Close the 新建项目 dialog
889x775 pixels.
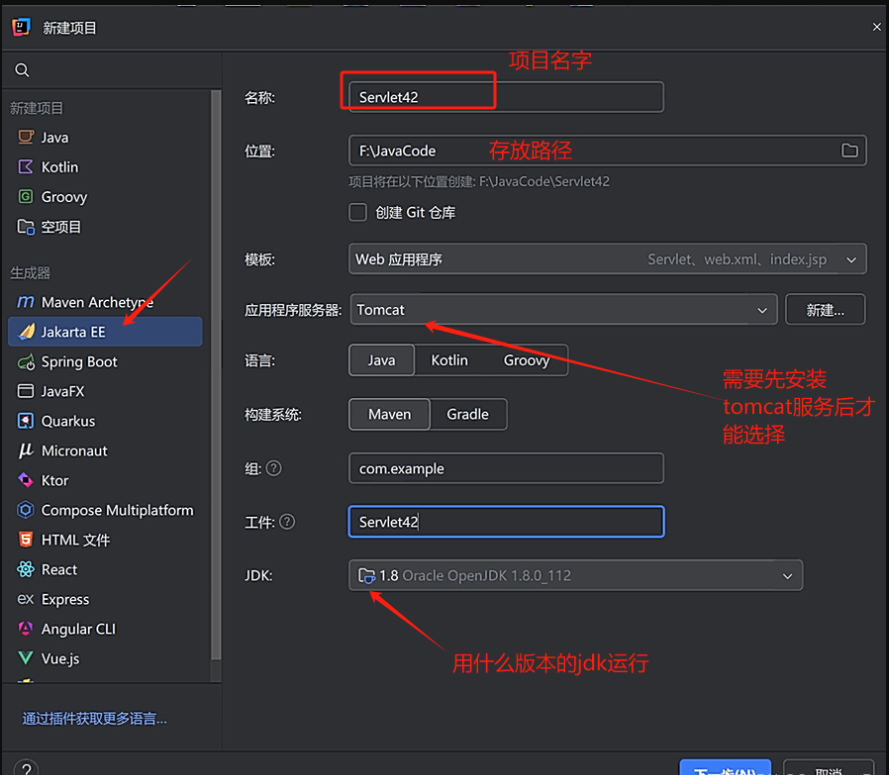877,27
